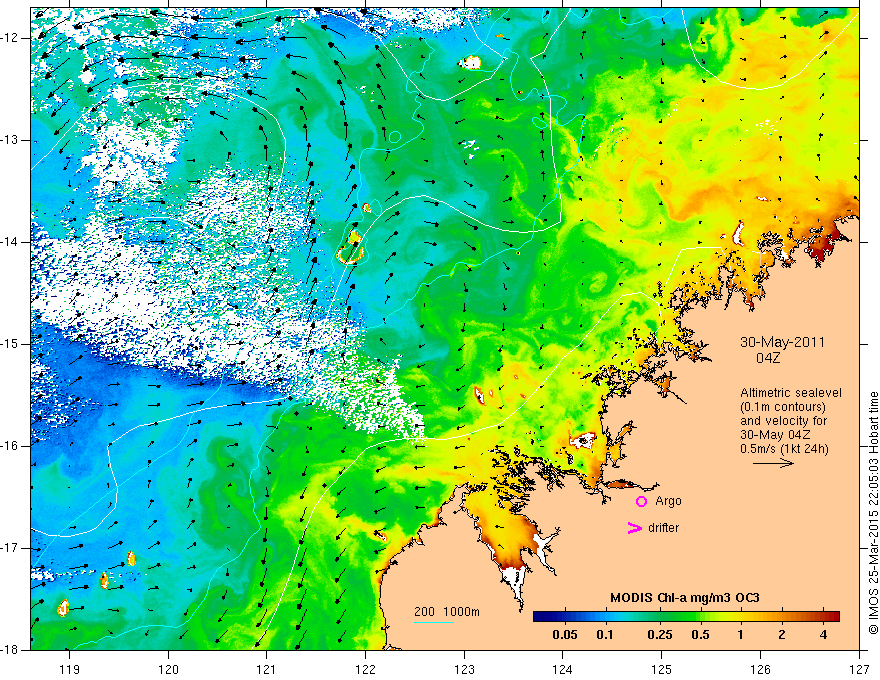Click the latitude axis label -13
This screenshot has width=880, height=680.
pyautogui.click(x=11, y=140)
